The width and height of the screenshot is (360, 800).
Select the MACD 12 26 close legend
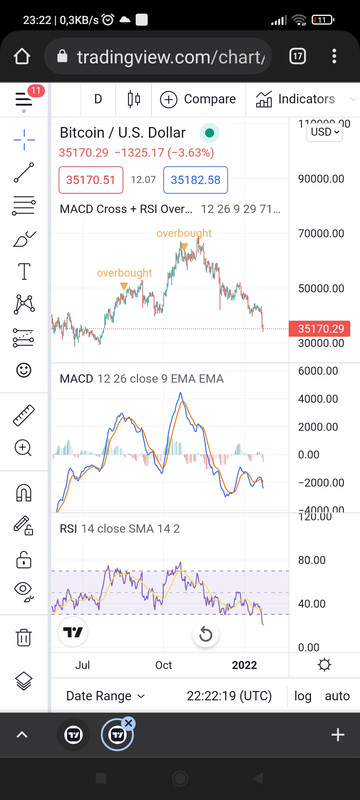click(141, 379)
